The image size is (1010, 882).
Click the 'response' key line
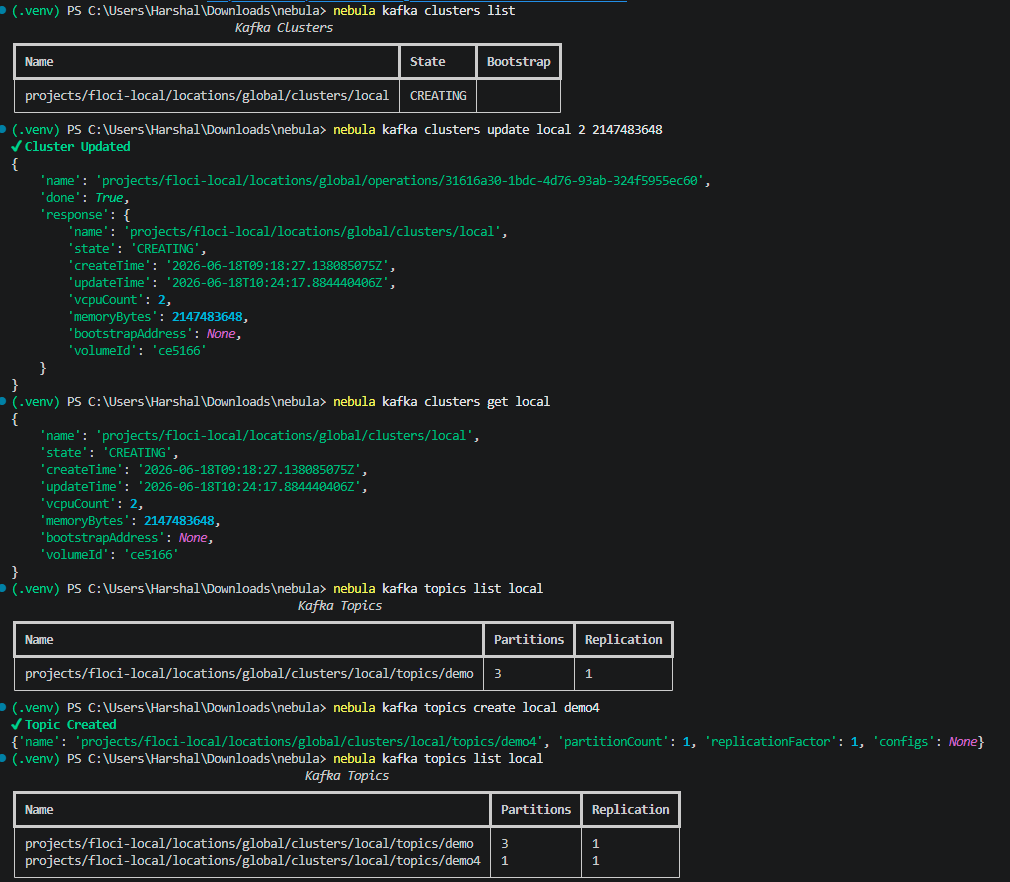pos(85,215)
